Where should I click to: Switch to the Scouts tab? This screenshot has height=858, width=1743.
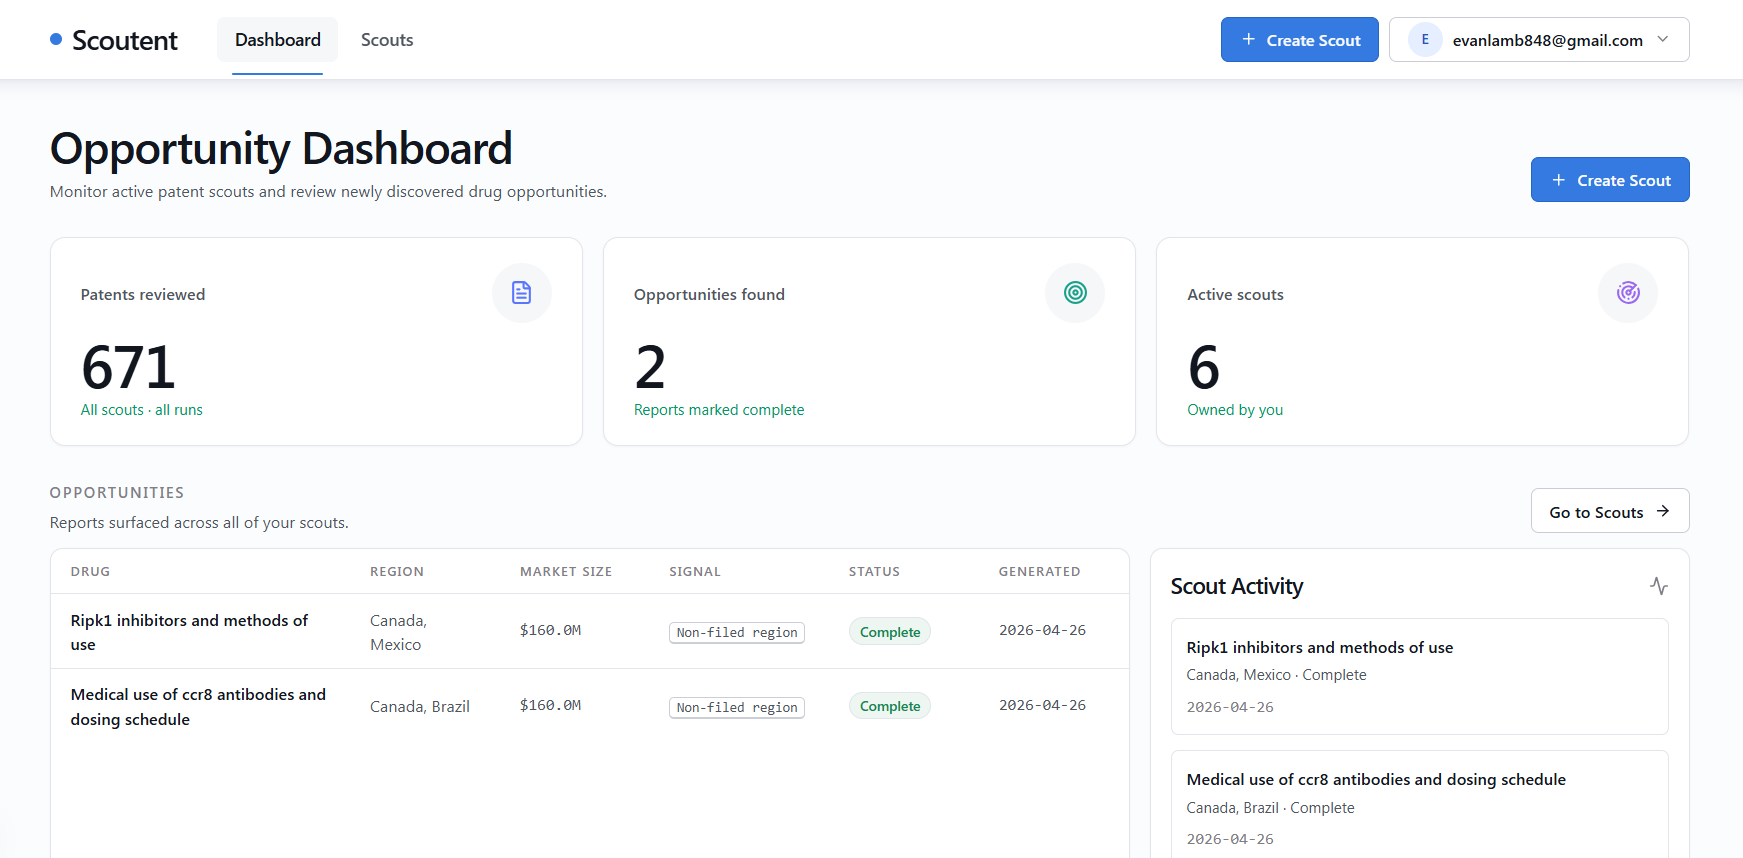(387, 40)
